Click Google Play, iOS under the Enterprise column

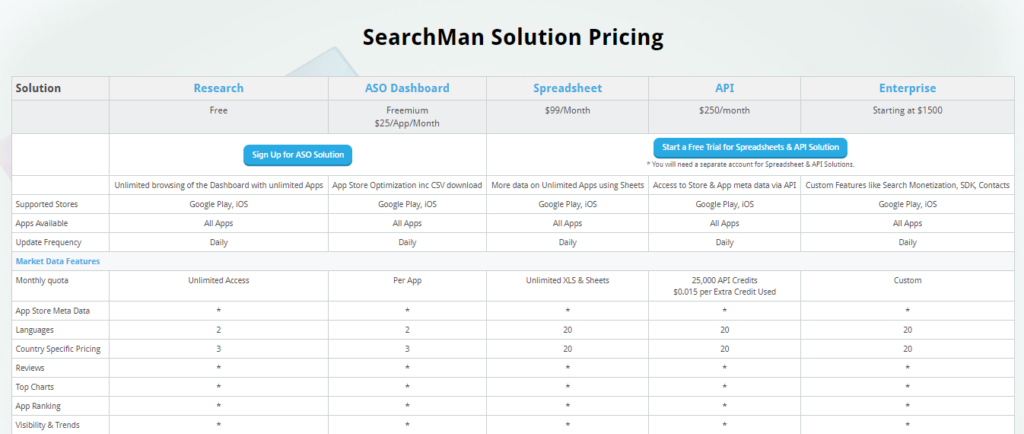point(907,204)
